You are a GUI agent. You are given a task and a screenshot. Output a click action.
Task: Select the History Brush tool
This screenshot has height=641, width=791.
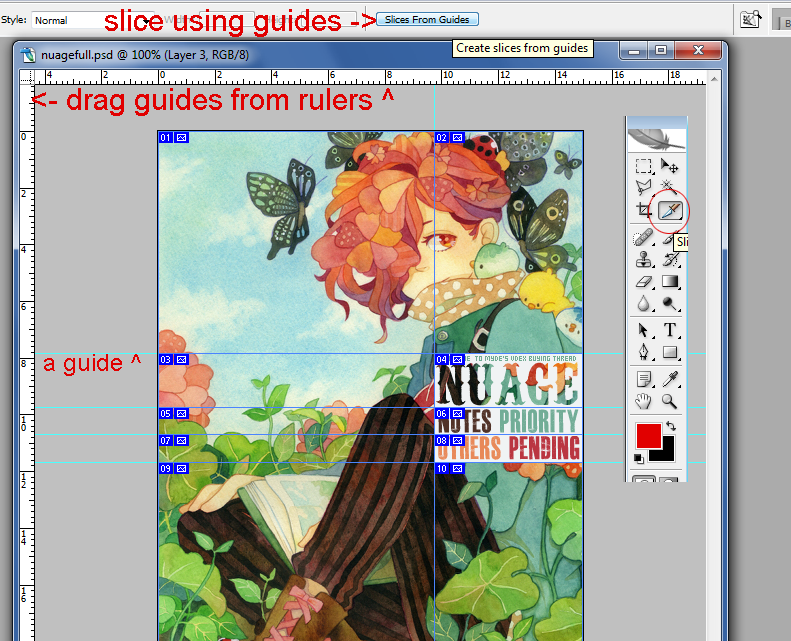[670, 260]
